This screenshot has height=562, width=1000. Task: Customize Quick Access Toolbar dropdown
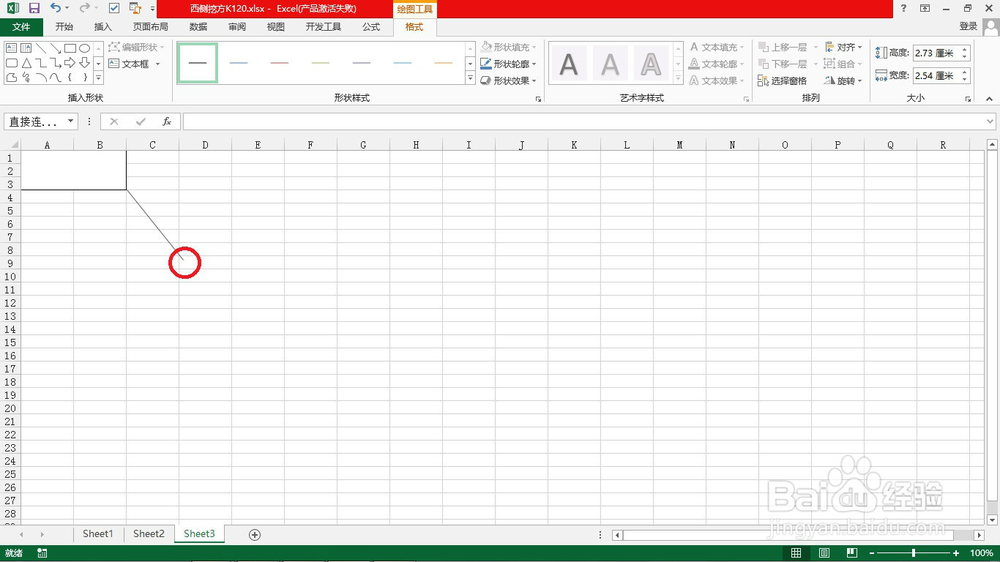tap(152, 9)
